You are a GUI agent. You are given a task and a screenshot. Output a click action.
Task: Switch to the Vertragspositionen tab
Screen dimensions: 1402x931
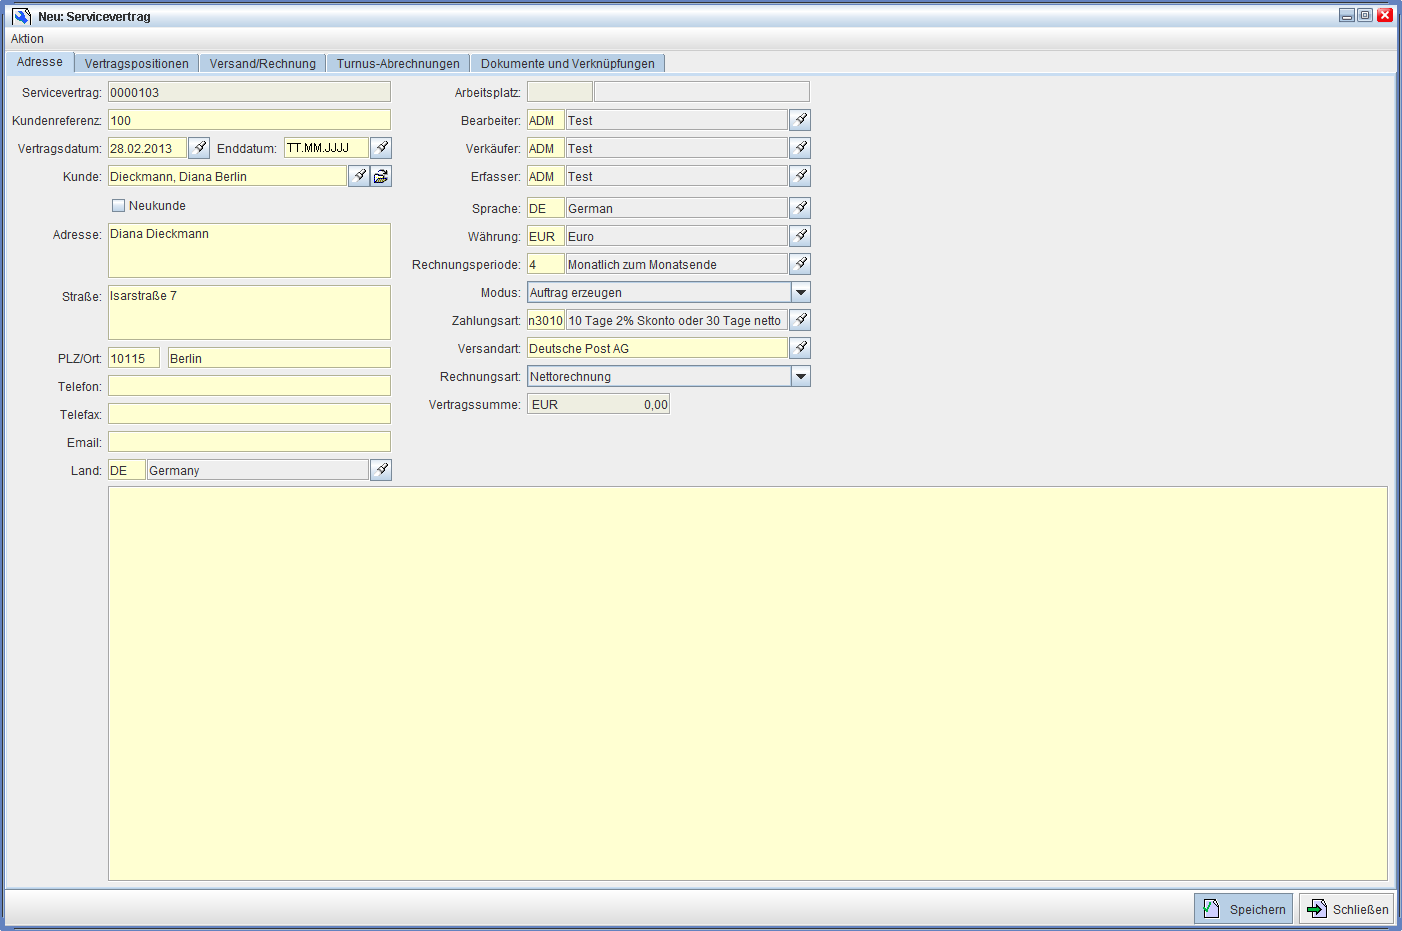click(x=137, y=64)
